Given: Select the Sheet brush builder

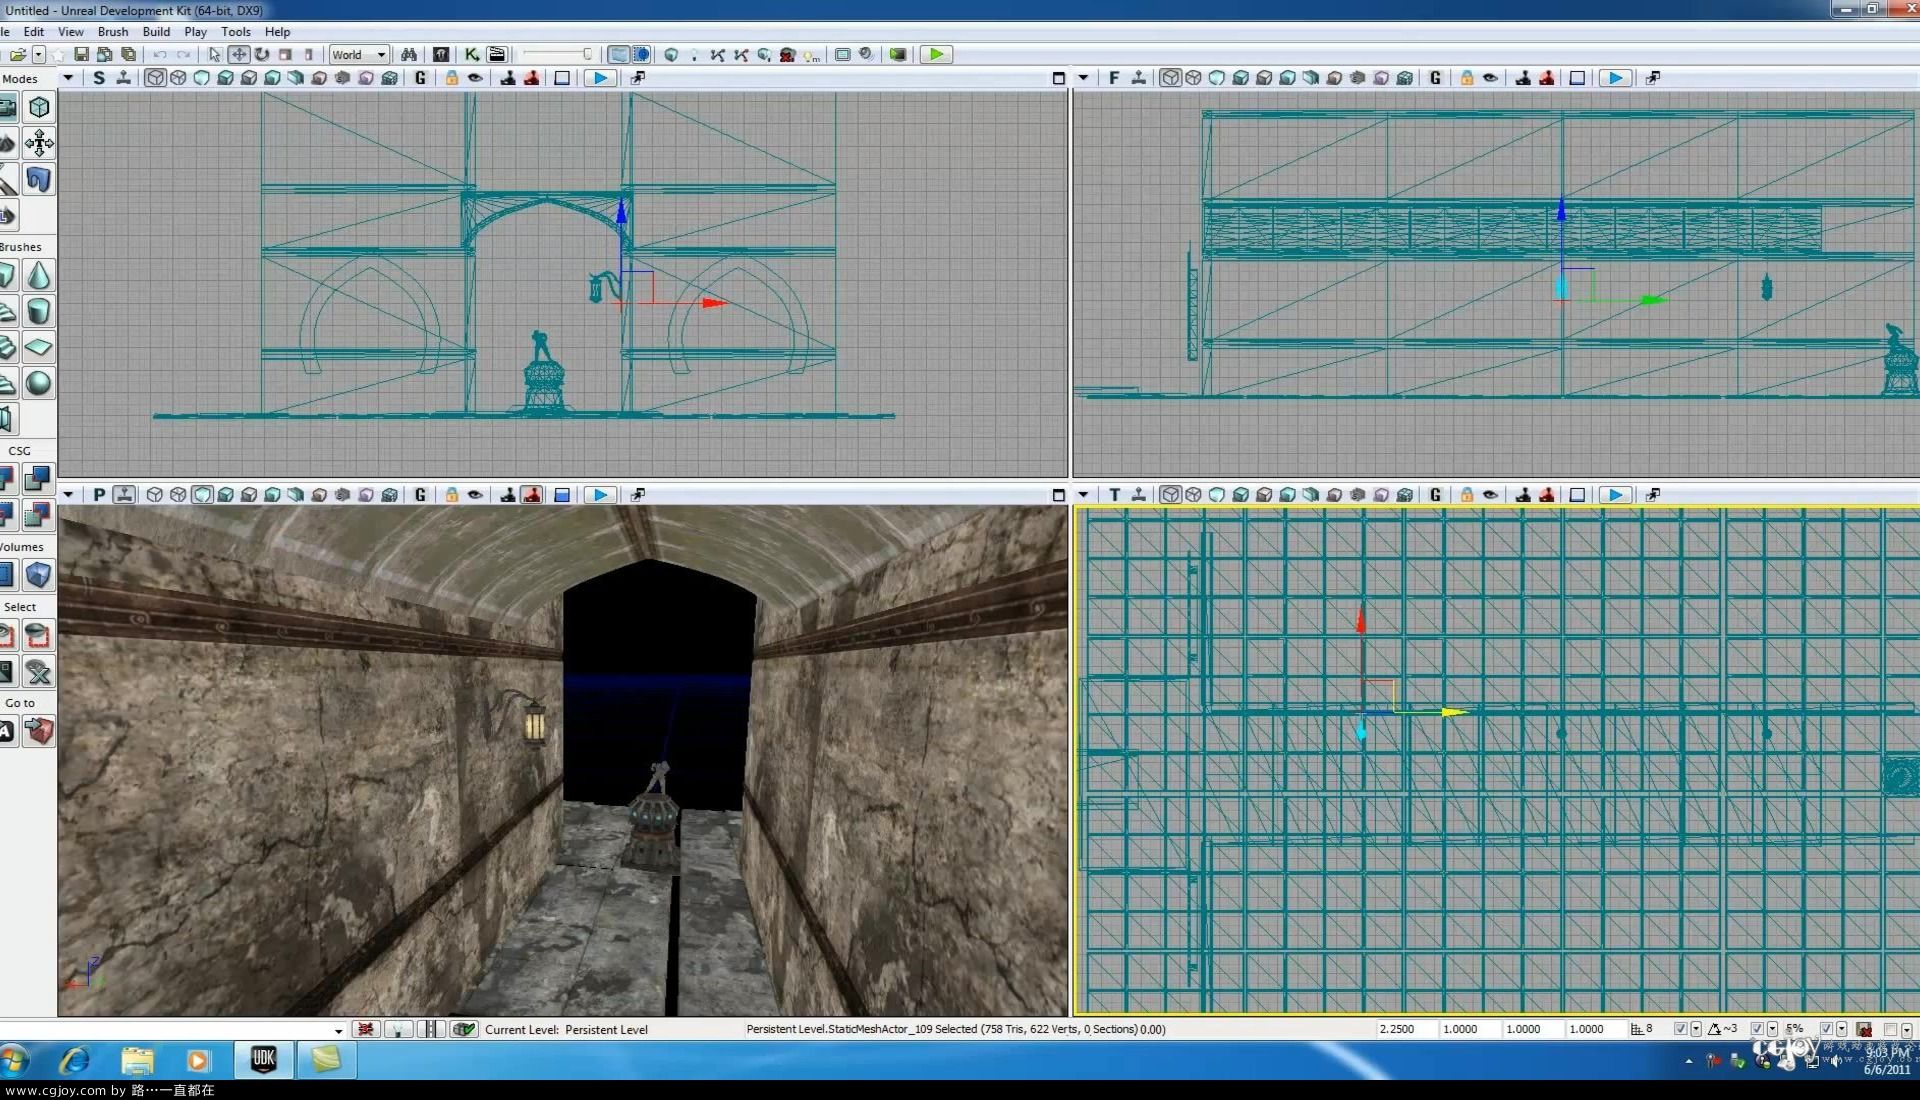Looking at the screenshot, I should 39,347.
